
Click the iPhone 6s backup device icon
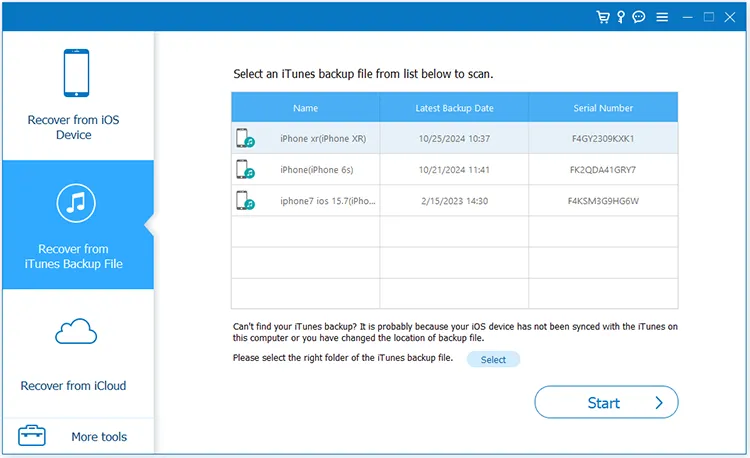tap(244, 169)
